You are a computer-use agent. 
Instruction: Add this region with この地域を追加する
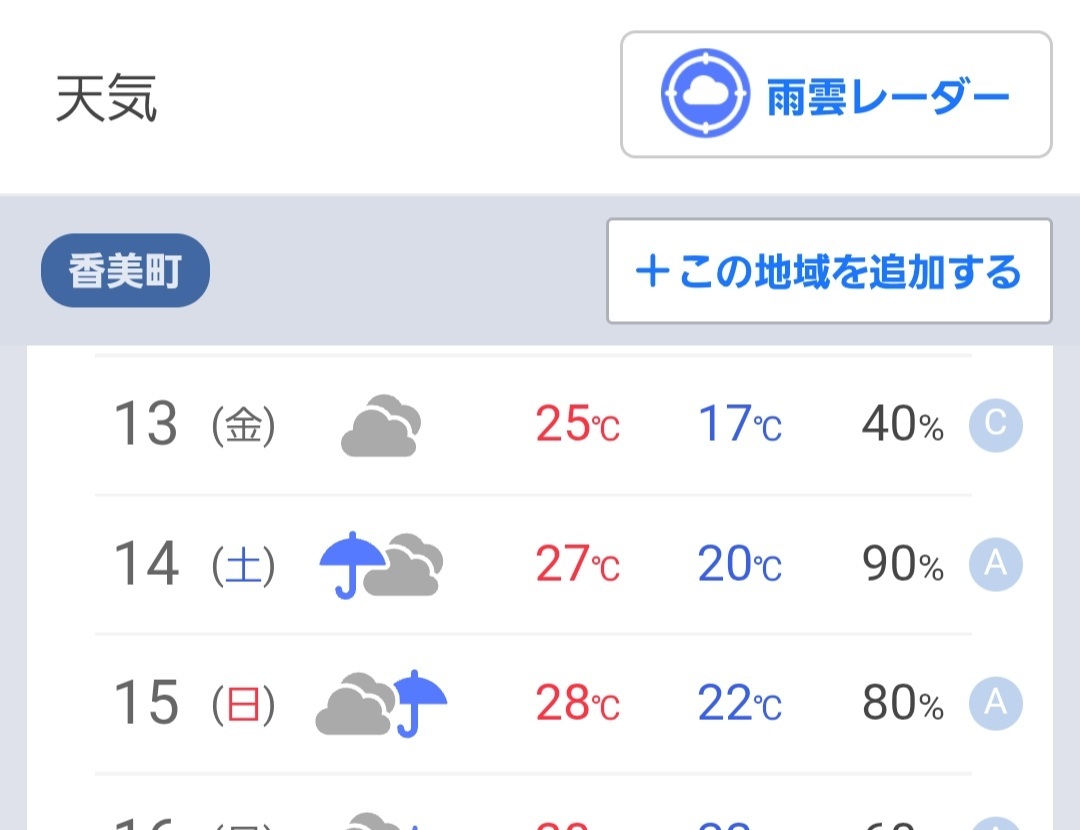(x=829, y=271)
